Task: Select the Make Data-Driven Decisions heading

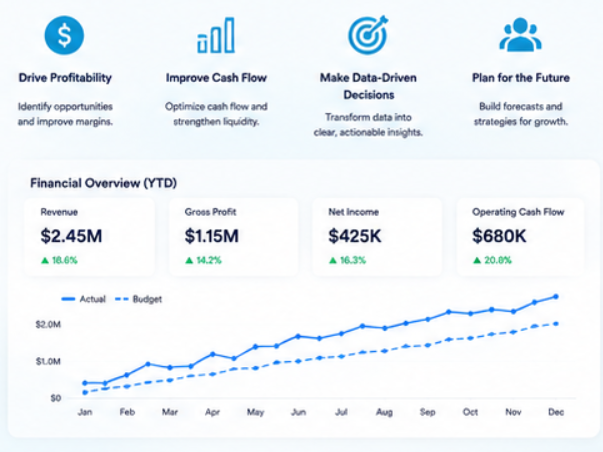Action: pos(368,86)
